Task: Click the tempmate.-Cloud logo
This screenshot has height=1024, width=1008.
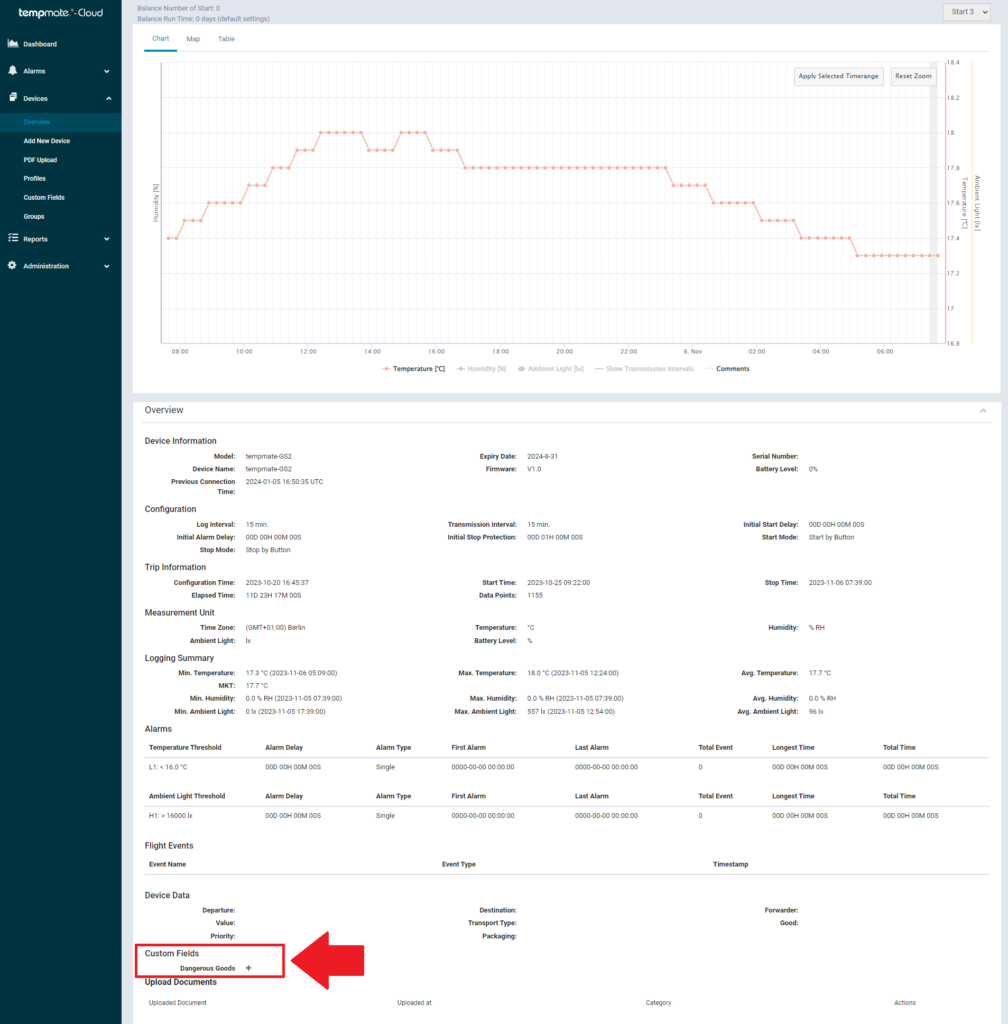Action: 60,12
